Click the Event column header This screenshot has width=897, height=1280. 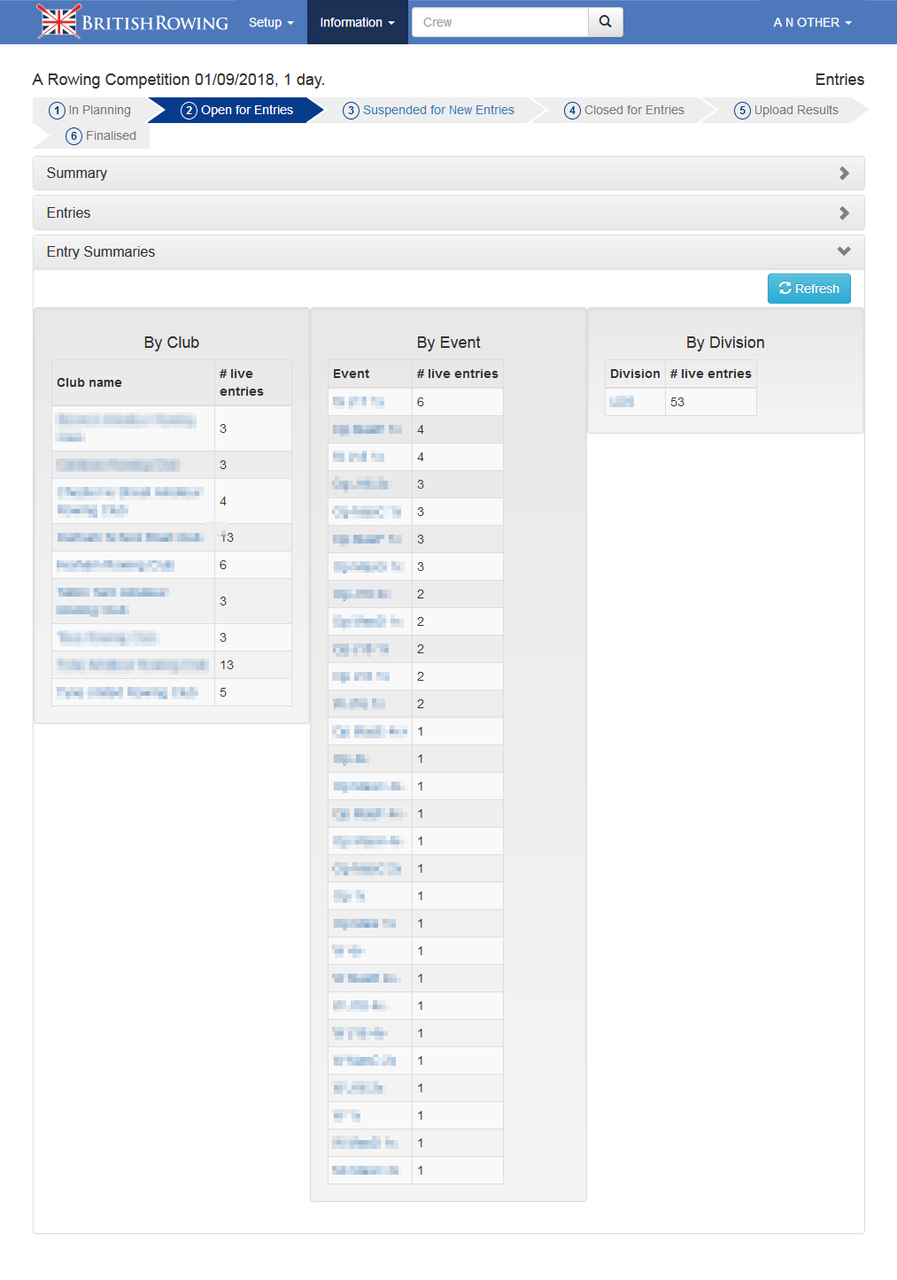351,373
